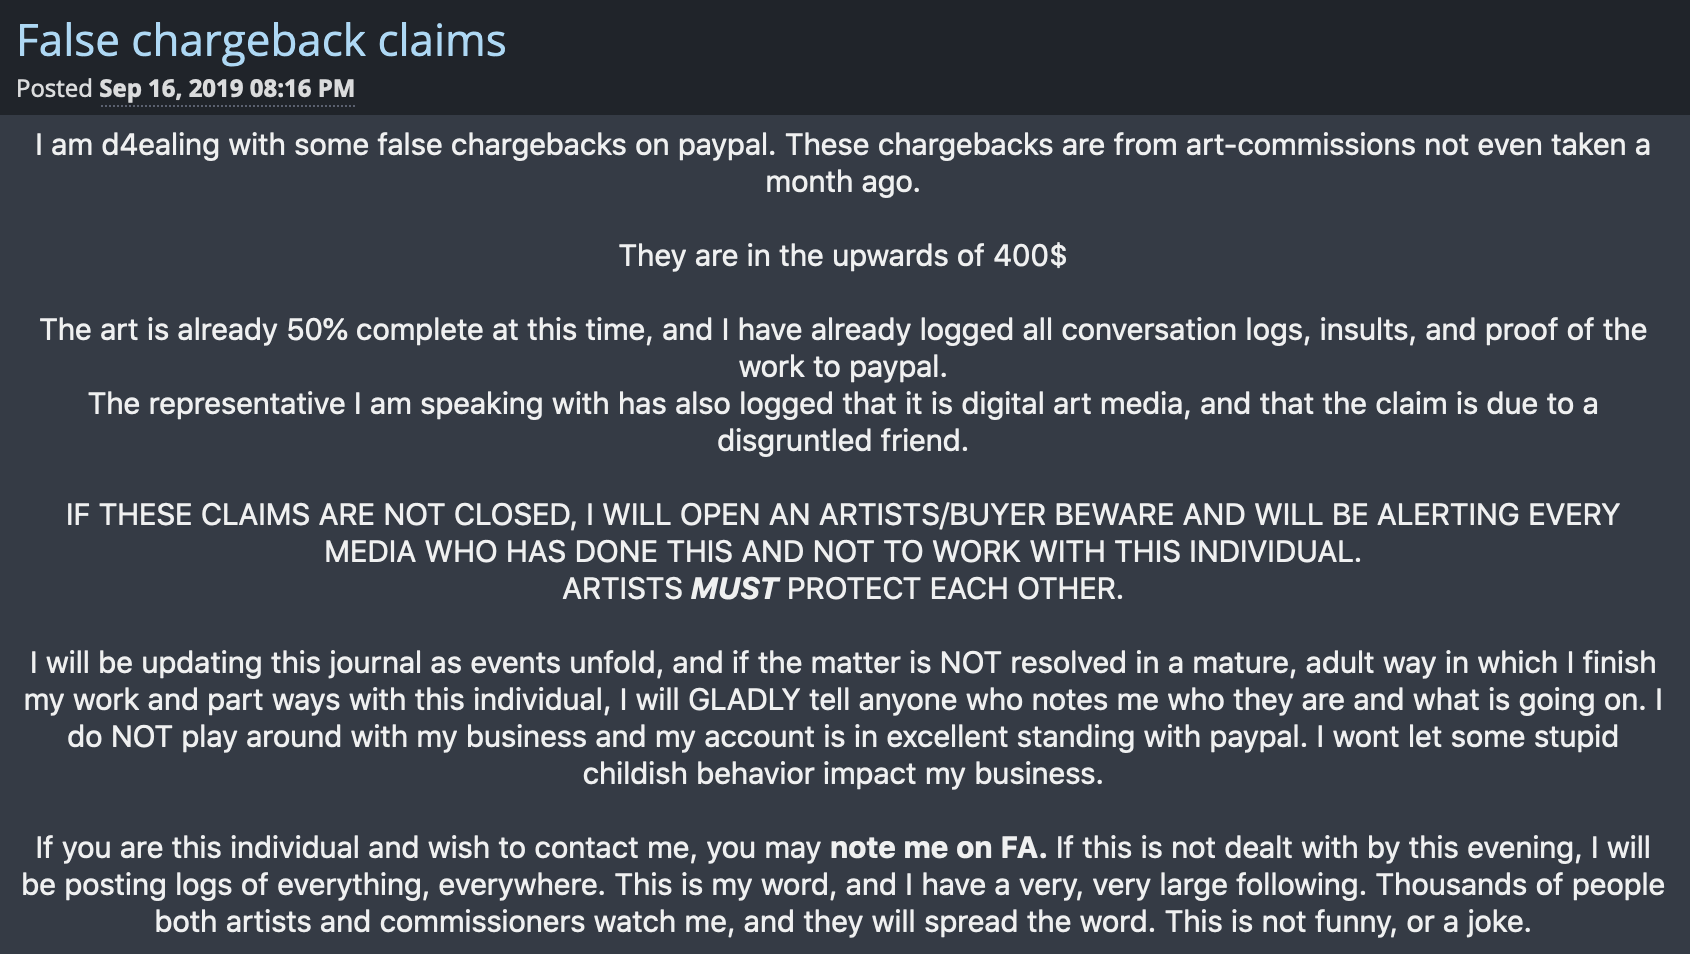Open the 'False chargeback claims' journal title

[262, 41]
